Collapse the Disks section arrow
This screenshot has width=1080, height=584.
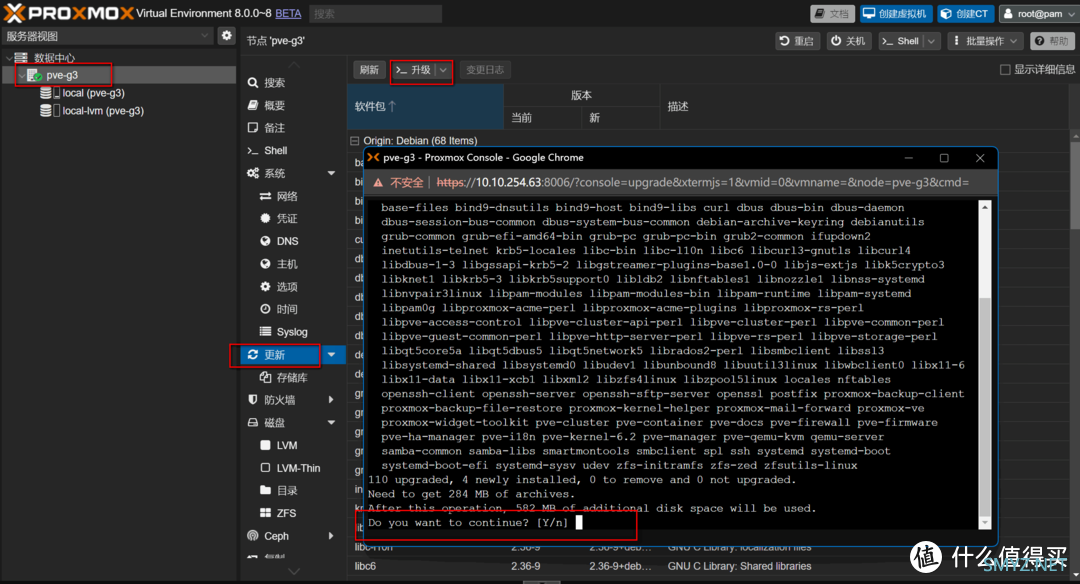[x=331, y=423]
